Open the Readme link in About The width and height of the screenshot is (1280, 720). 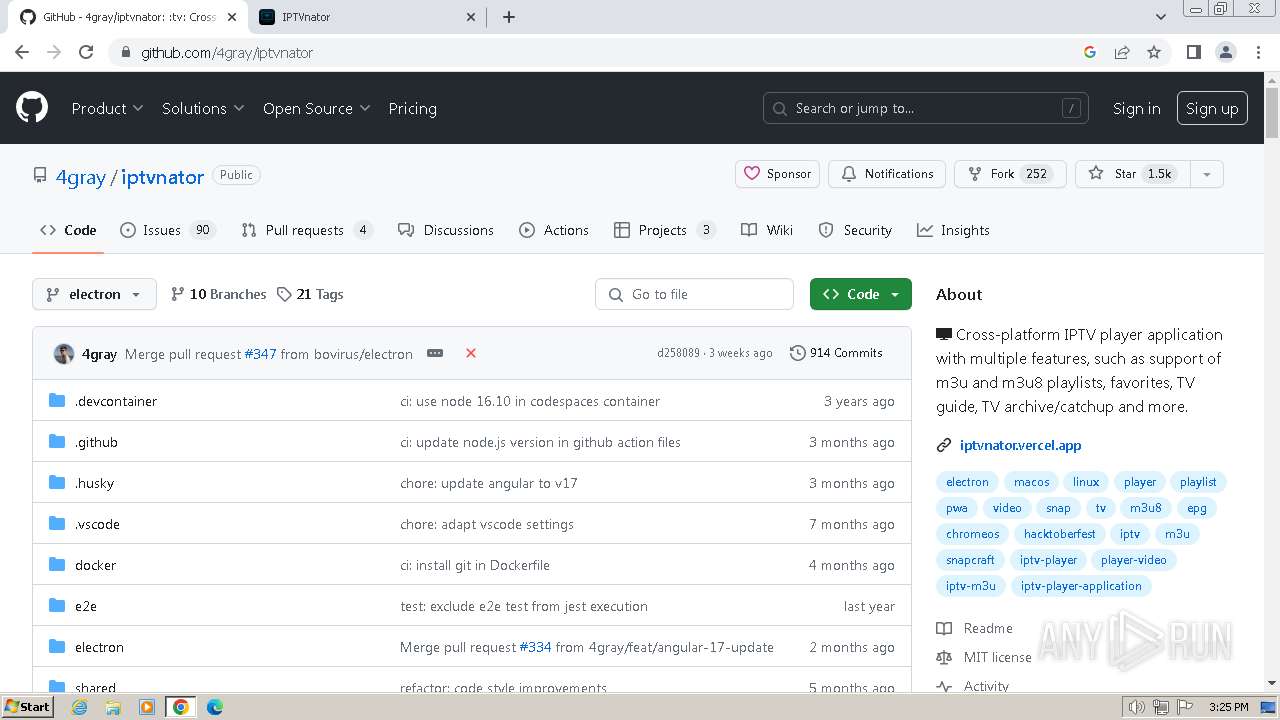pyautogui.click(x=975, y=628)
